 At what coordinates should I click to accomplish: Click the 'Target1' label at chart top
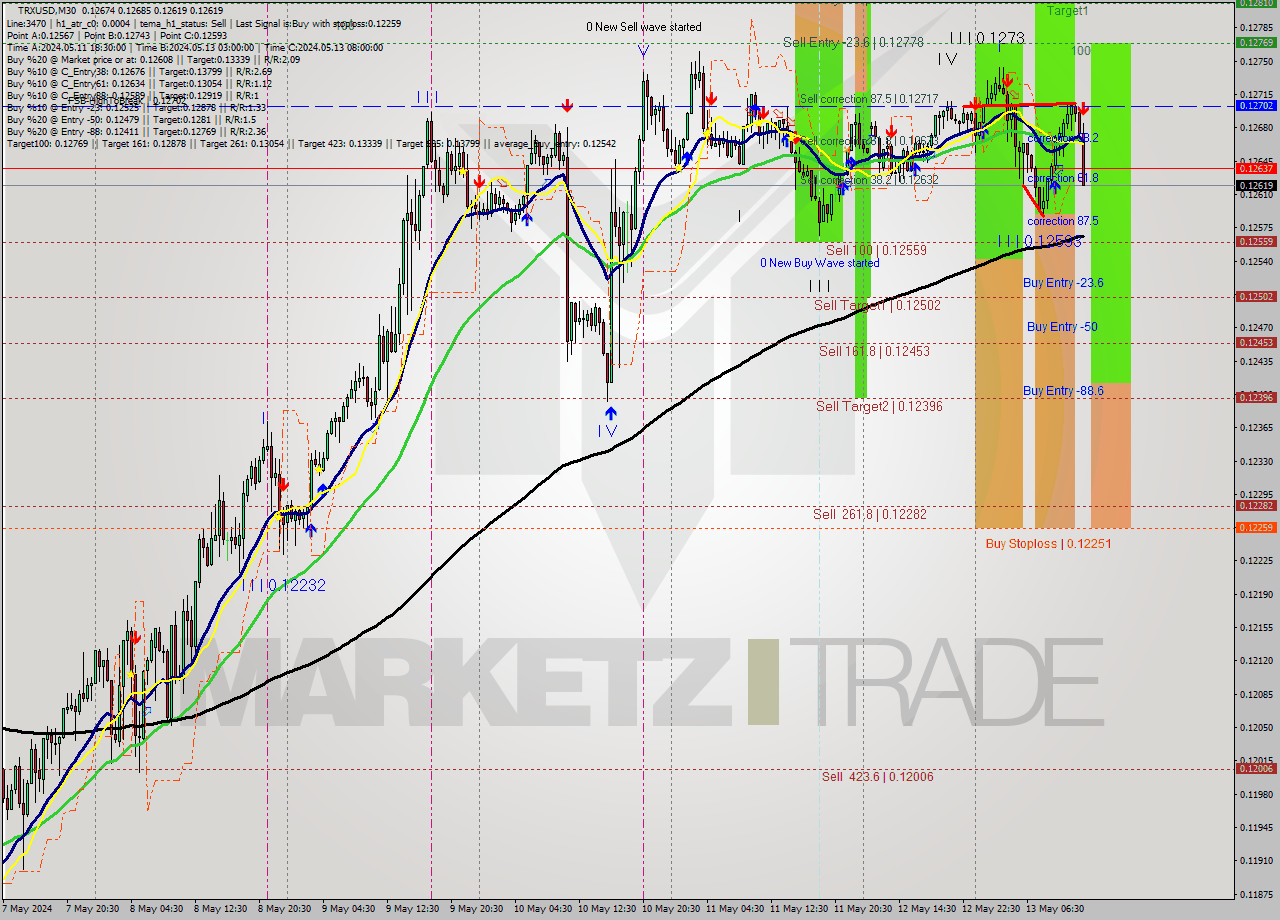[x=1068, y=11]
